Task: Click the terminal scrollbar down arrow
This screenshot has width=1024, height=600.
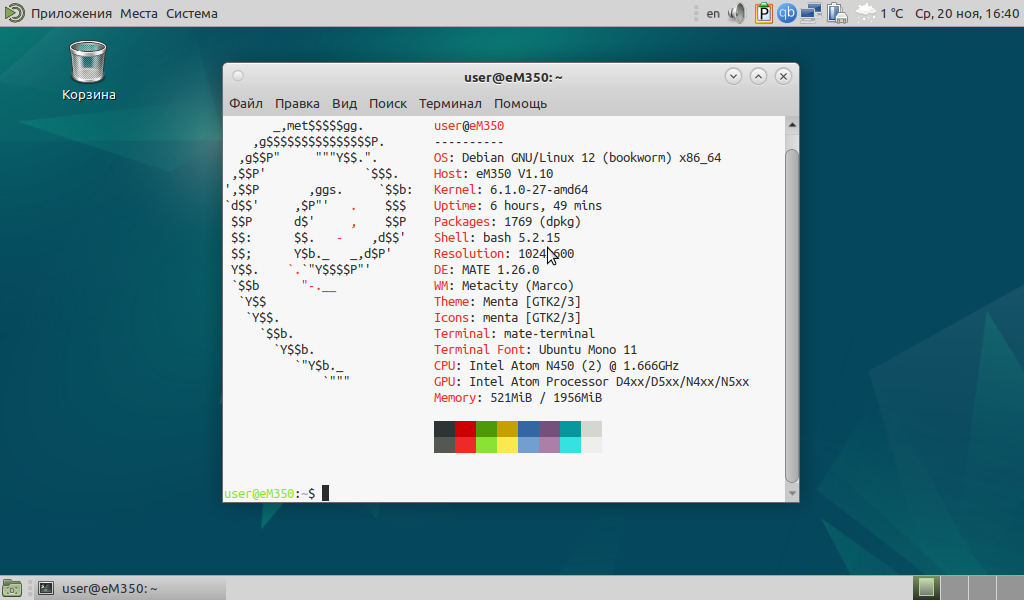Action: coord(792,494)
